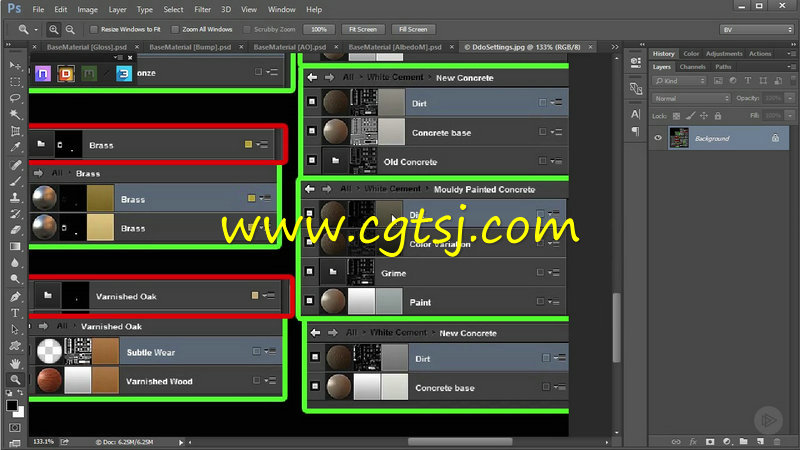
Task: Toggle lock image pixels brush icon
Action: tap(690, 116)
